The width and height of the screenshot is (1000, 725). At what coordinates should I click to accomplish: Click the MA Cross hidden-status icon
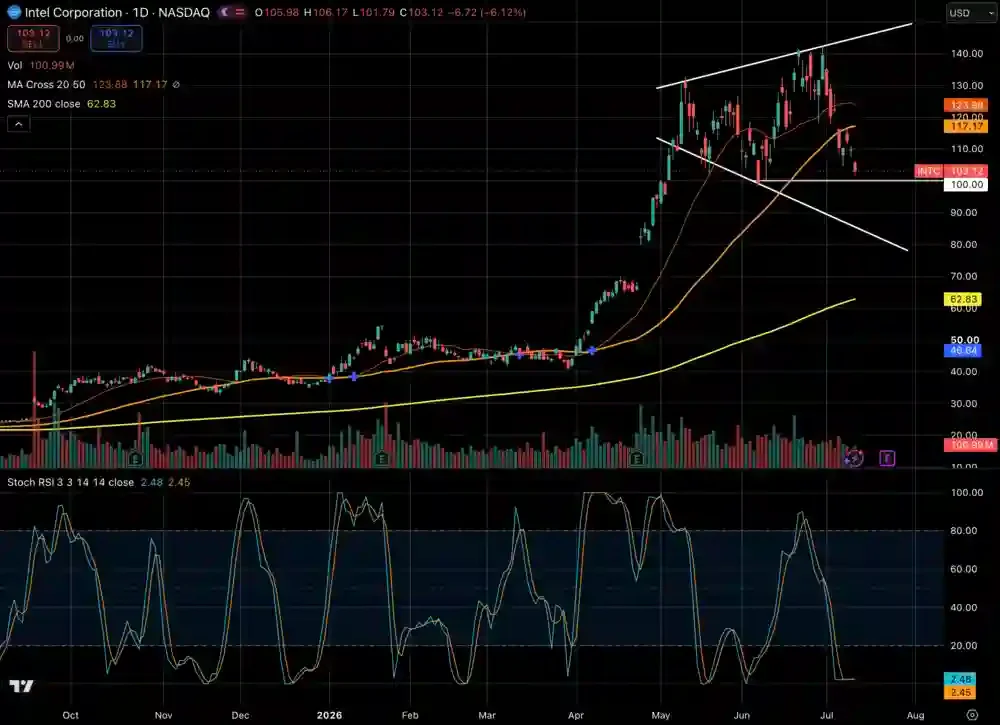tap(176, 85)
